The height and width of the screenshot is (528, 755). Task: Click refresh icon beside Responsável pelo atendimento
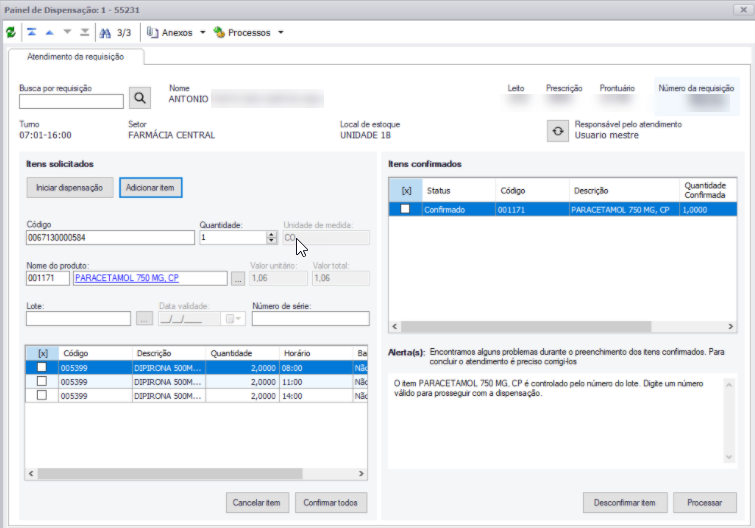coord(558,131)
